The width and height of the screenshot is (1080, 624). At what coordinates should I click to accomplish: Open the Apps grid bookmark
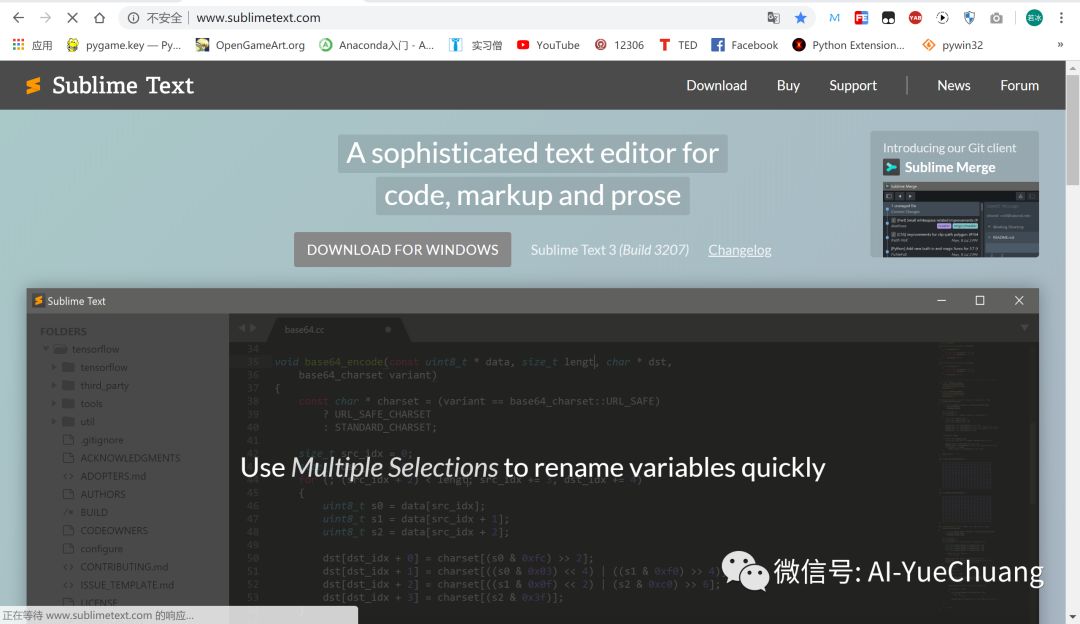[x=32, y=45]
